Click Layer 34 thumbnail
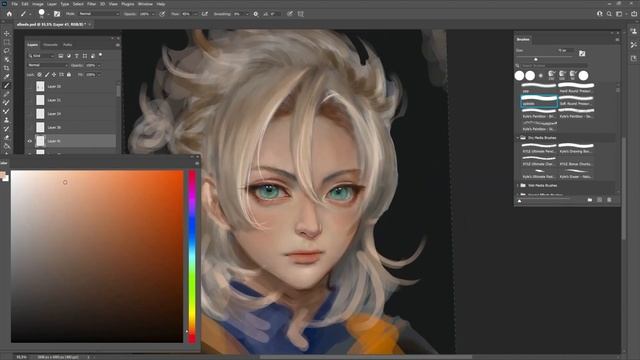 coord(40,114)
